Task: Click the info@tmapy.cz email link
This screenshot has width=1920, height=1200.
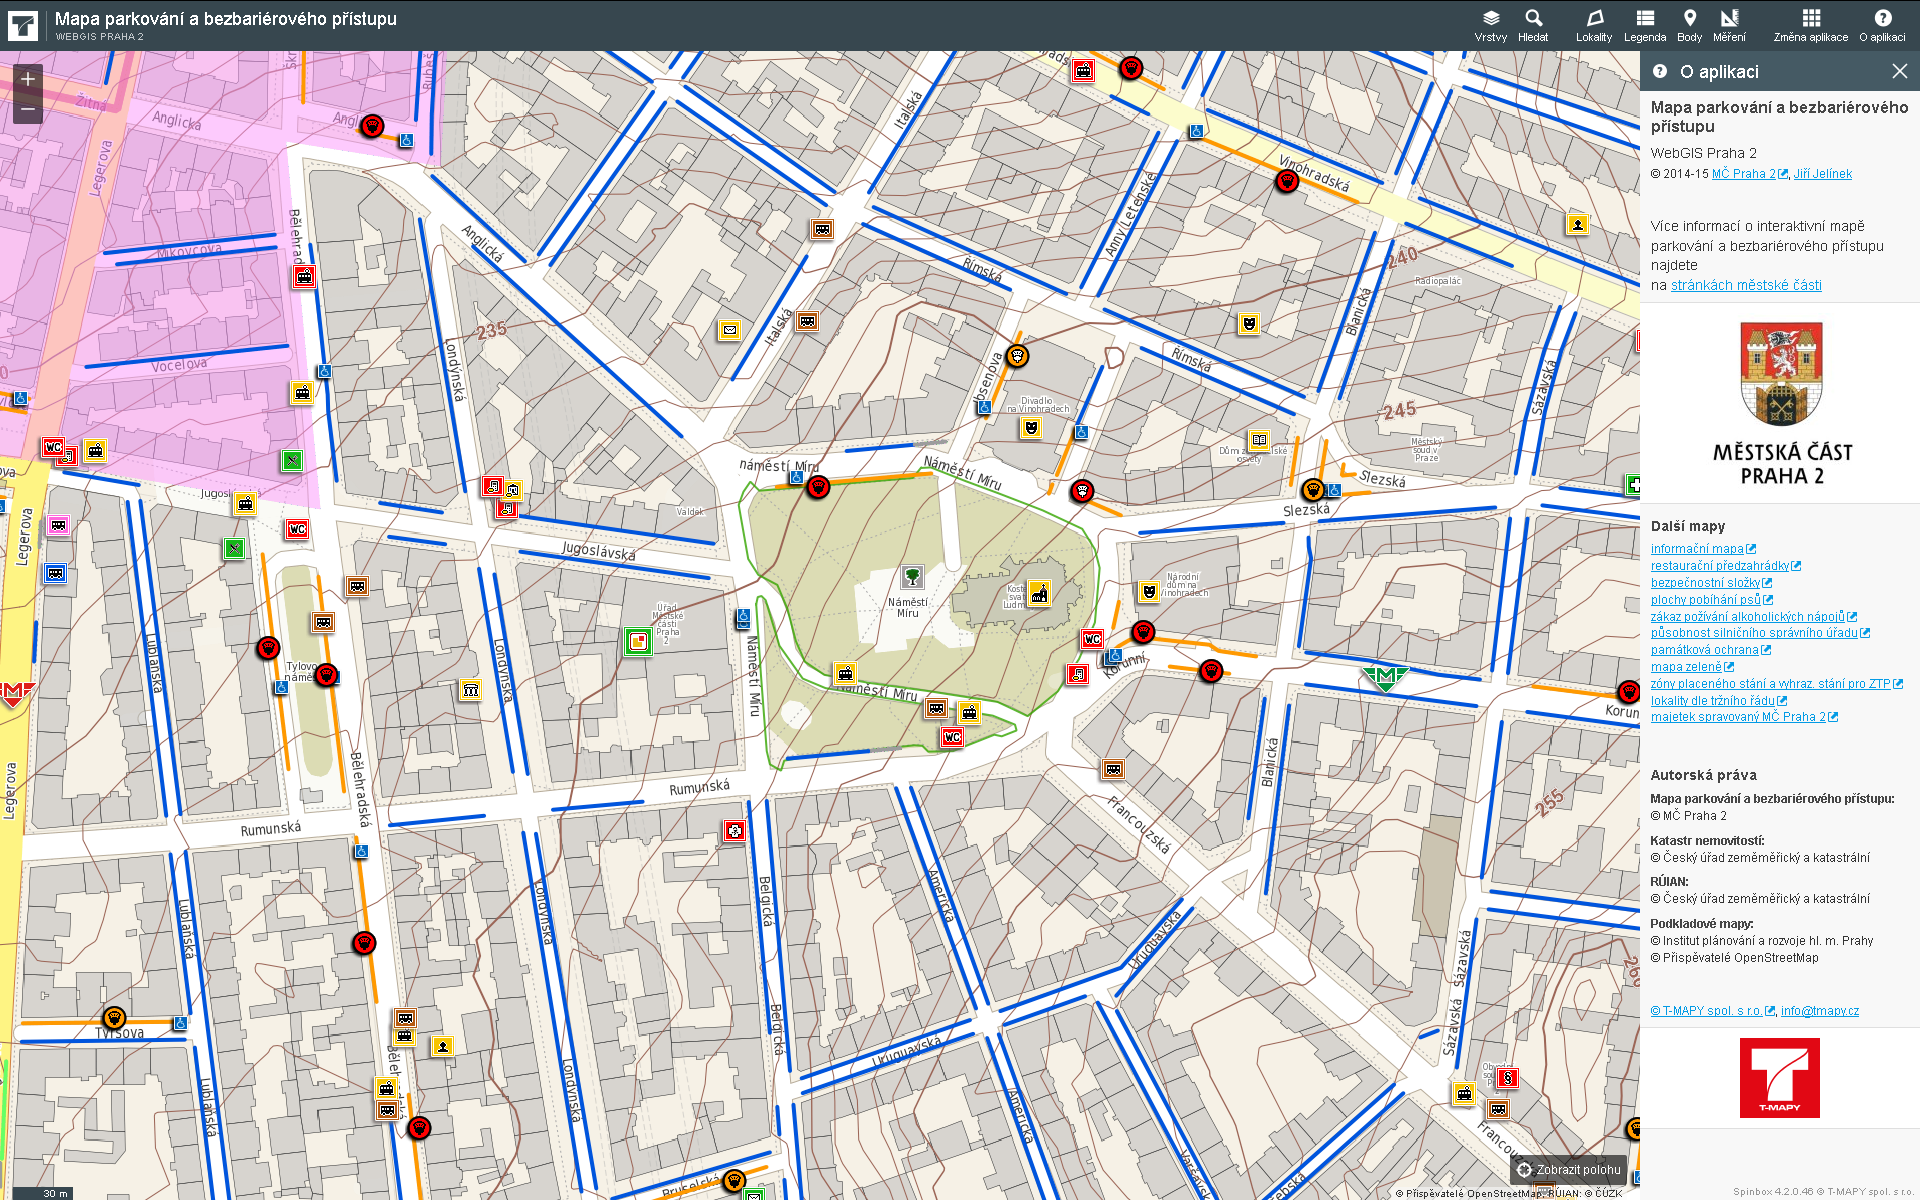Action: (x=1820, y=1011)
